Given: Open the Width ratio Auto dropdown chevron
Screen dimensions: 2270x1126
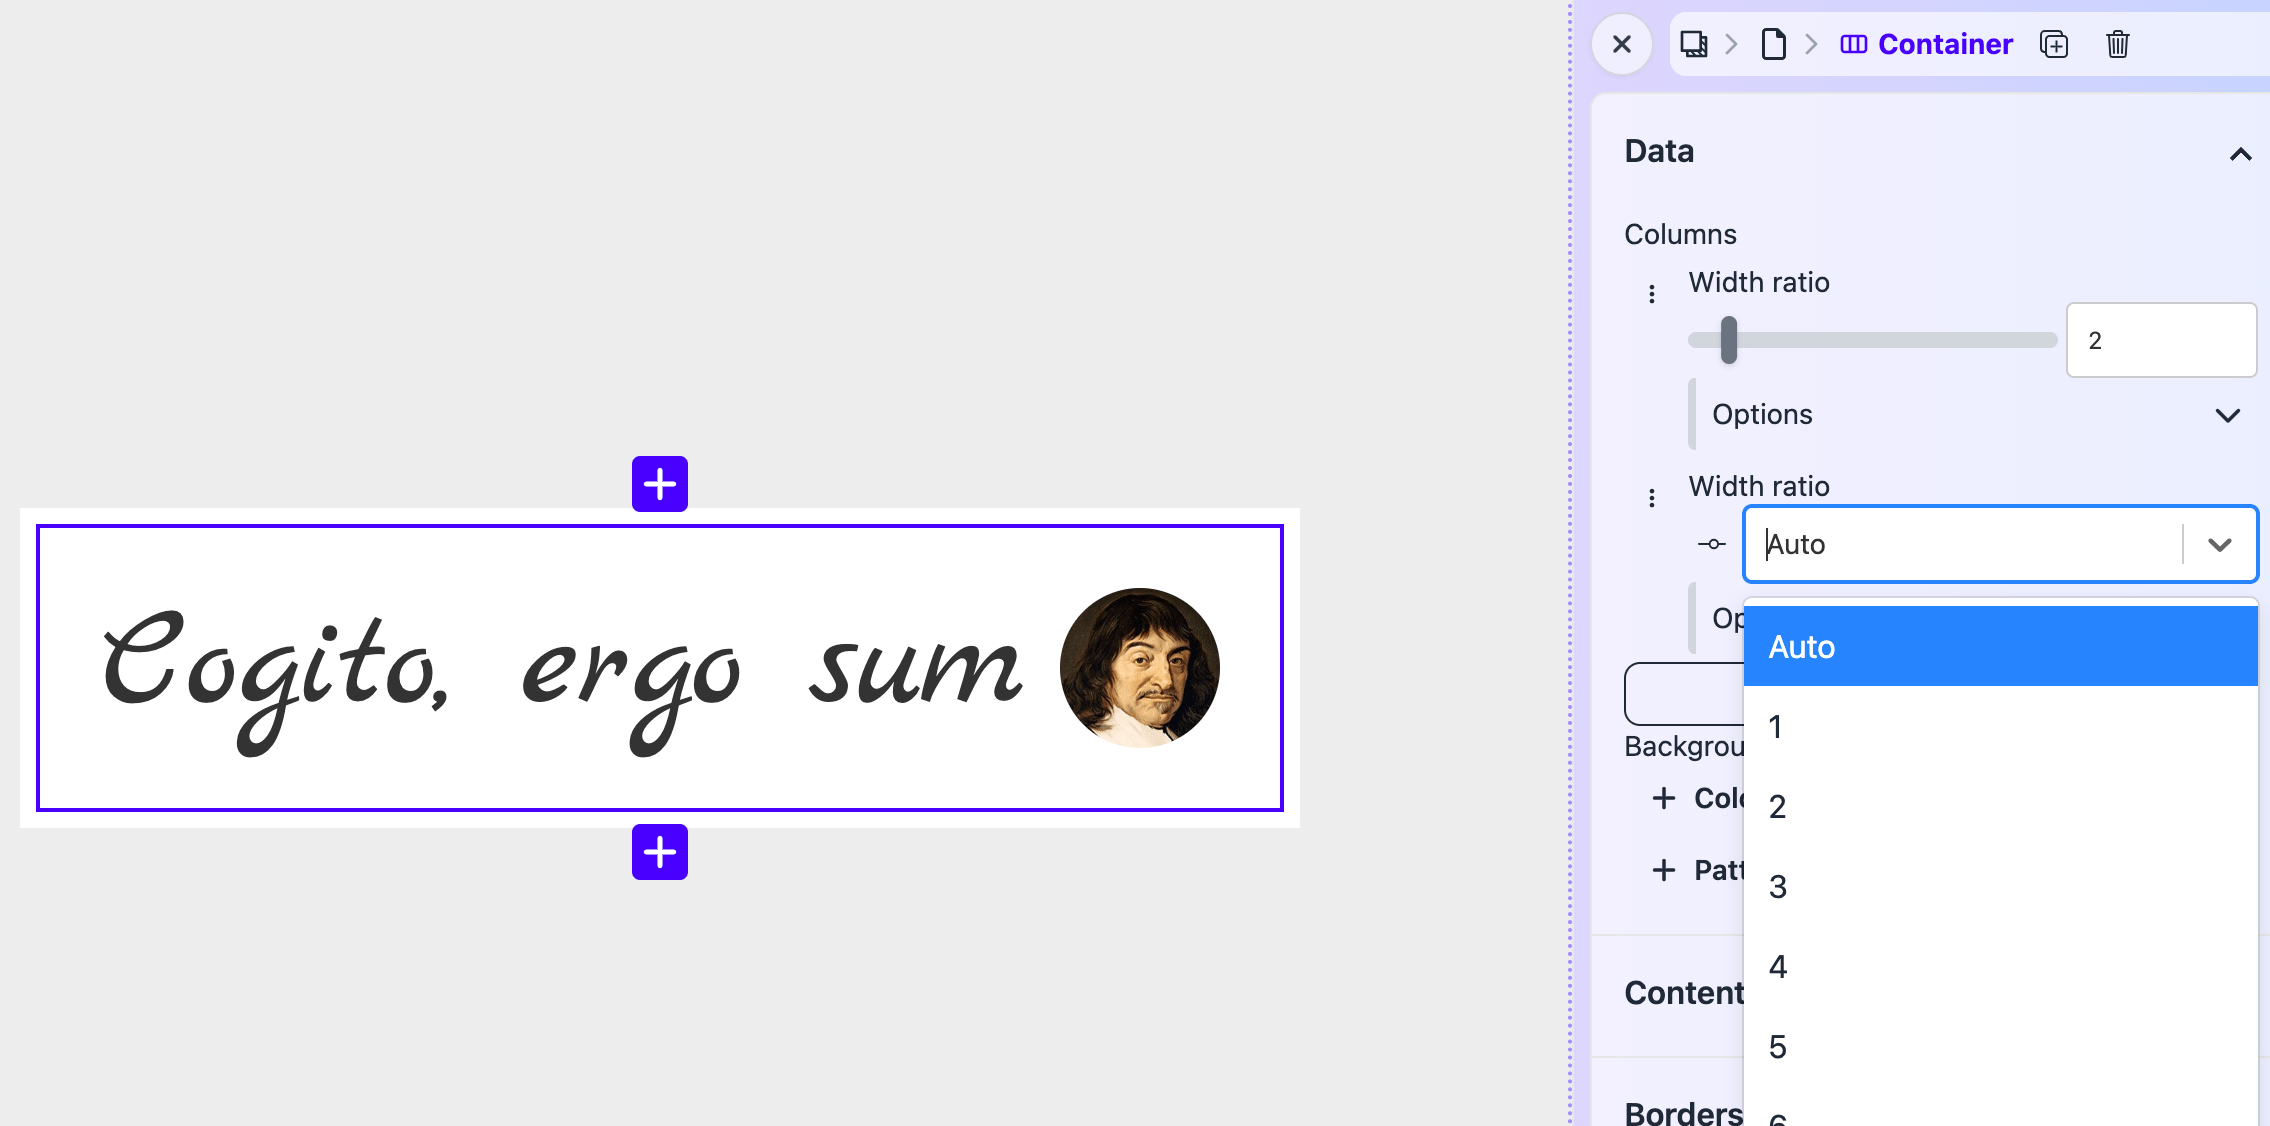Looking at the screenshot, I should [2221, 544].
